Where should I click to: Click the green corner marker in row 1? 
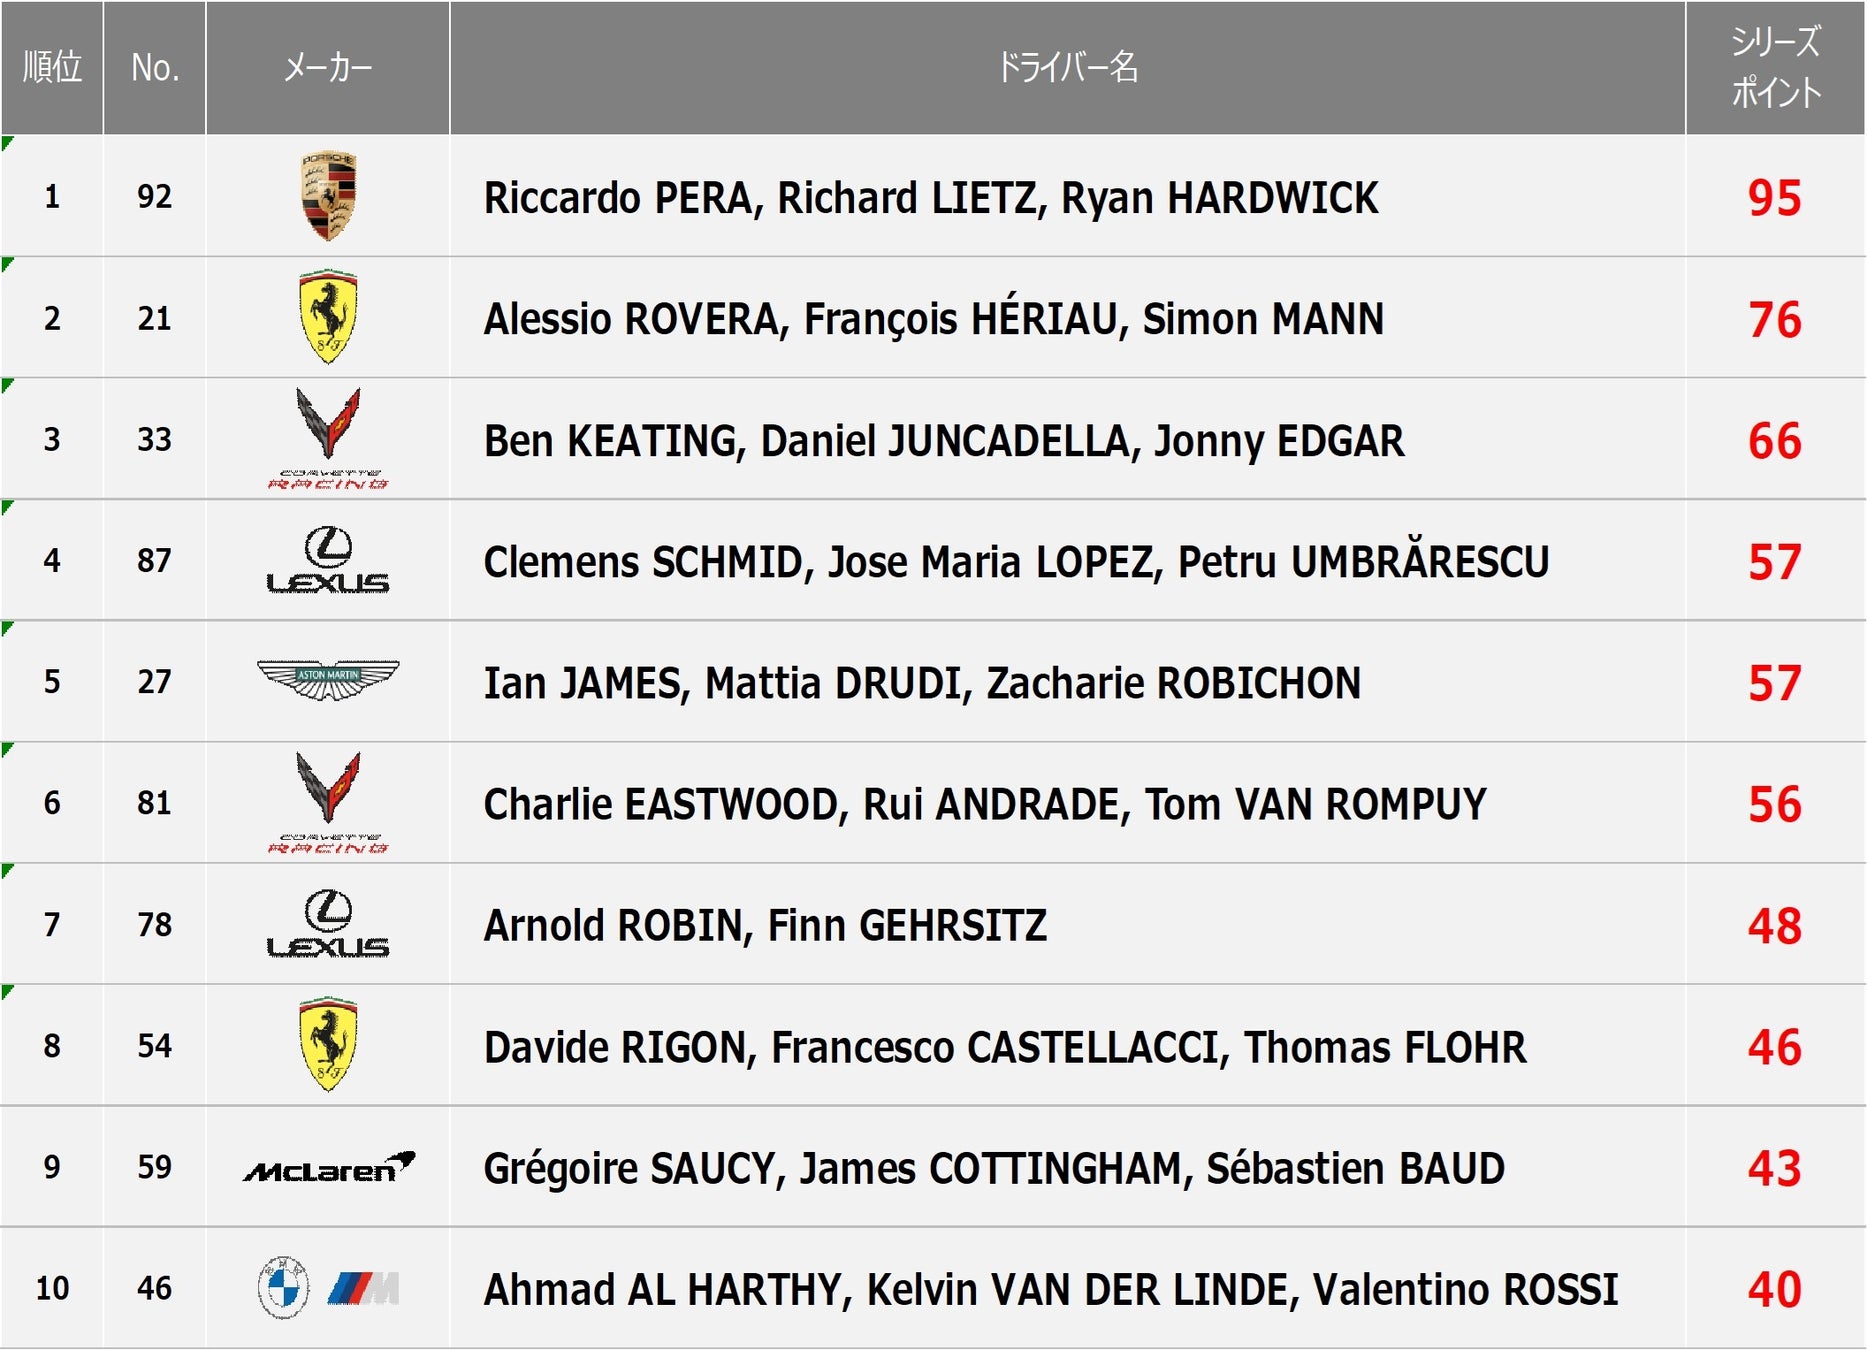click(7, 143)
